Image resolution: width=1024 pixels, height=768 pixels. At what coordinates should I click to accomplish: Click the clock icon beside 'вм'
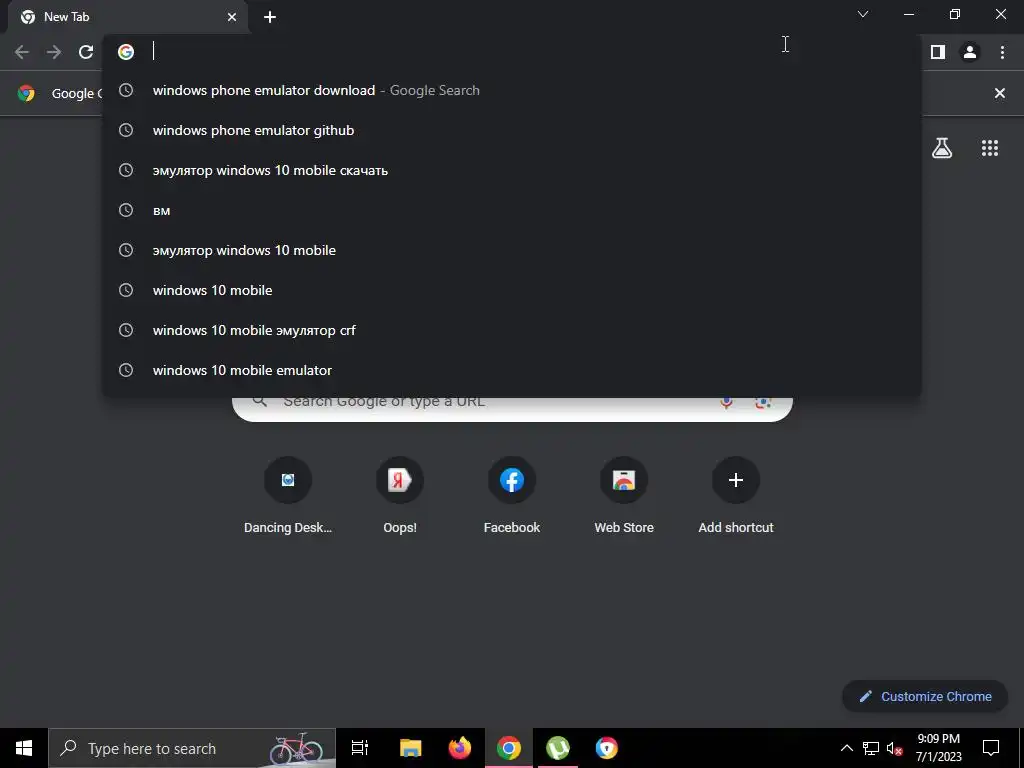tap(125, 210)
